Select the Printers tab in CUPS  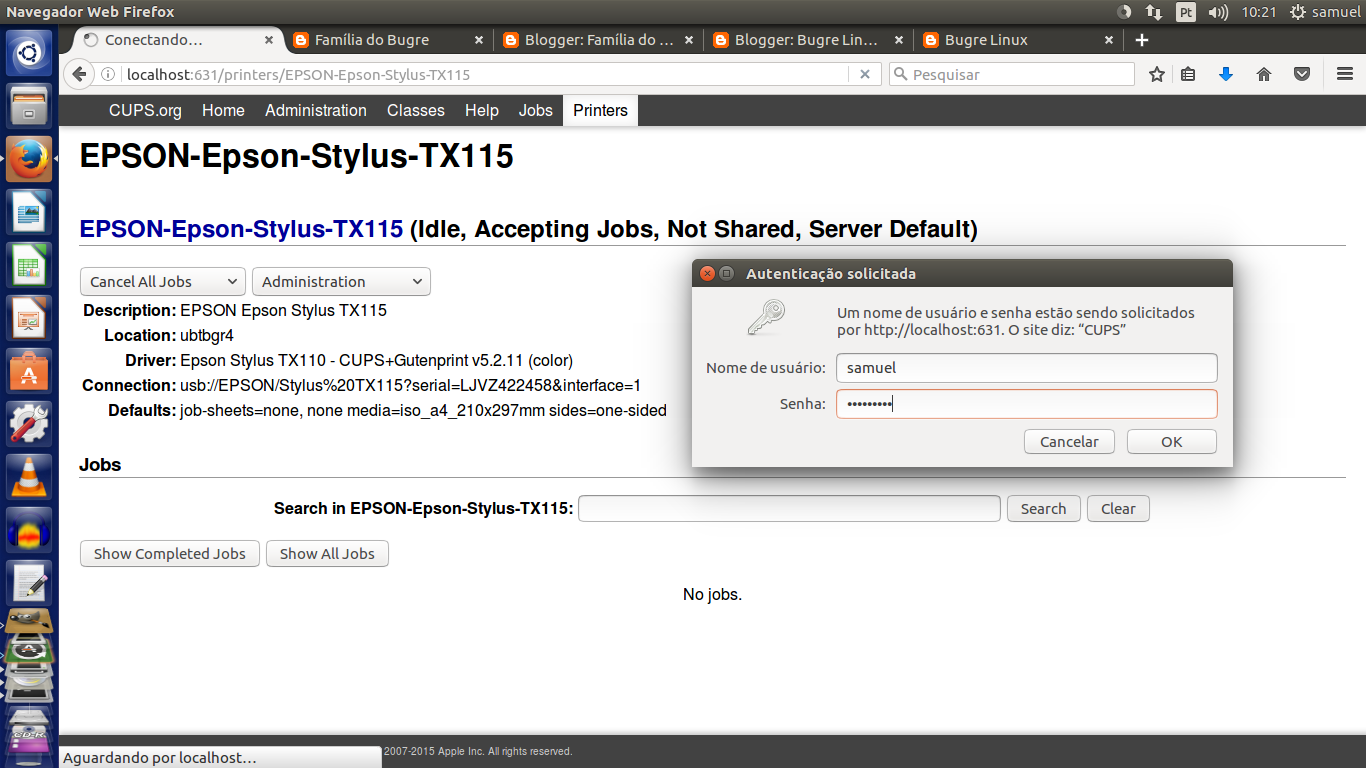pyautogui.click(x=600, y=110)
